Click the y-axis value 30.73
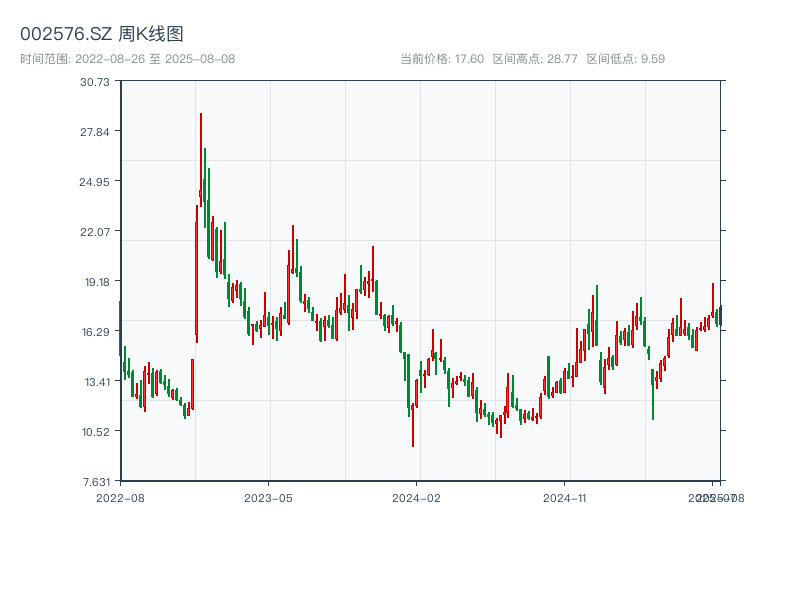The image size is (800, 600). (x=95, y=82)
